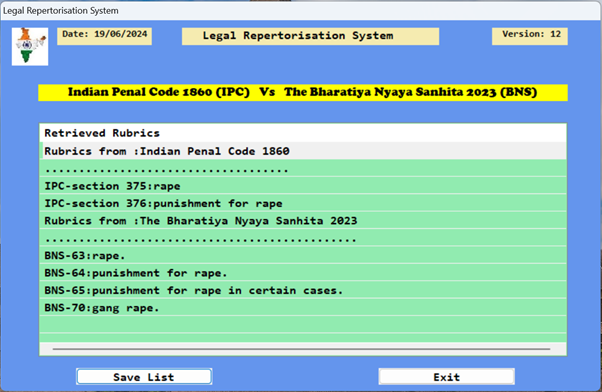This screenshot has height=392, width=602.
Task: Save the retrieved rubrics list
Action: [144, 377]
